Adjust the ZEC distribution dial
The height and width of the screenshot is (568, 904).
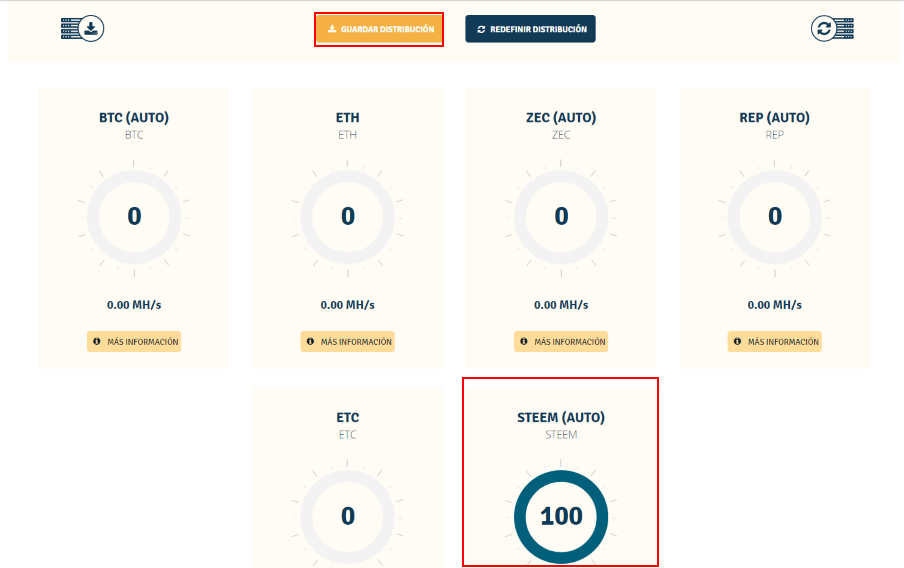[561, 217]
